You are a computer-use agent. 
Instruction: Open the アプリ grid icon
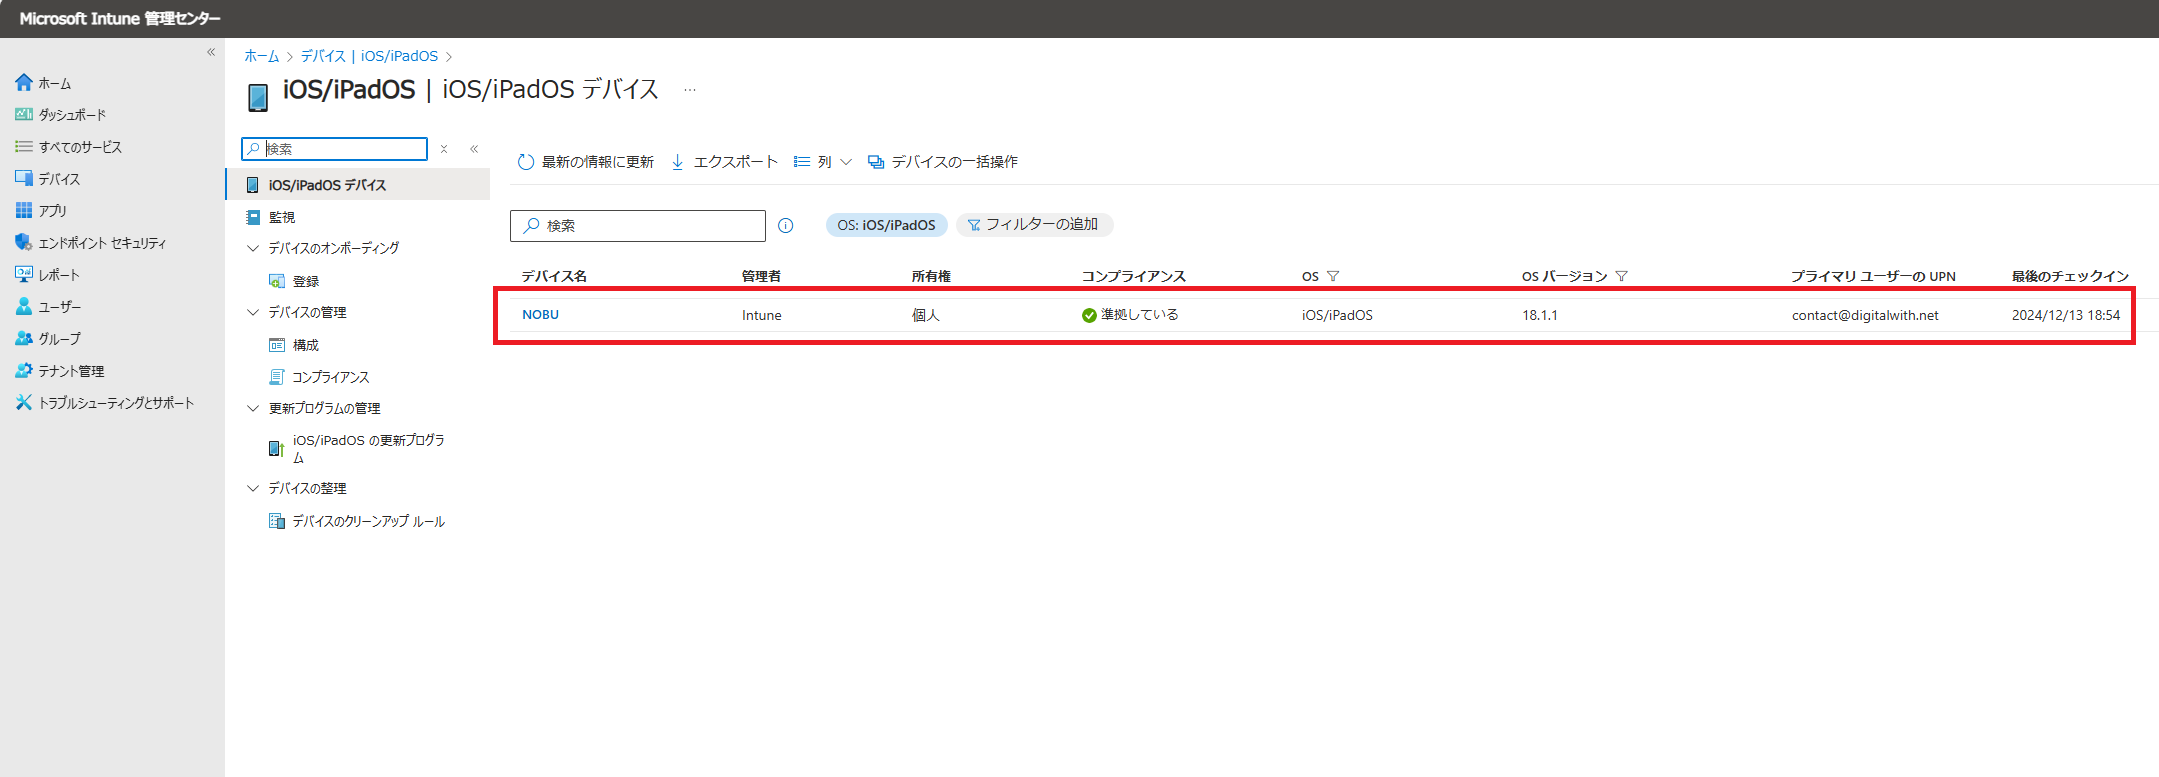pos(24,210)
